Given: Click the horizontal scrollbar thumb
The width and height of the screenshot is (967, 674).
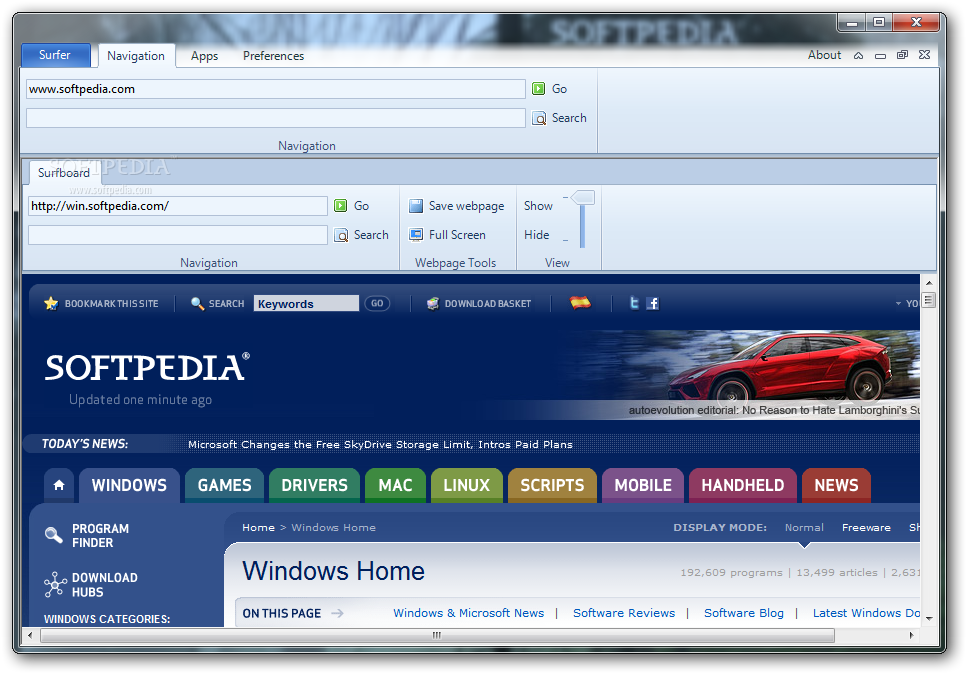Looking at the screenshot, I should tap(437, 635).
